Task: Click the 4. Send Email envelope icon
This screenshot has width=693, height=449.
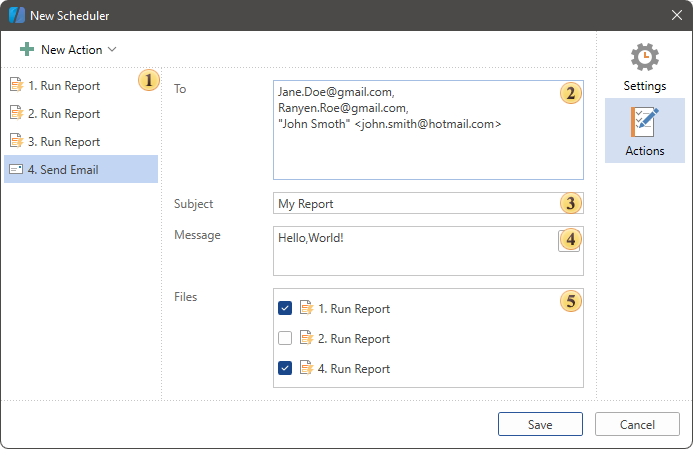Action: [16, 170]
